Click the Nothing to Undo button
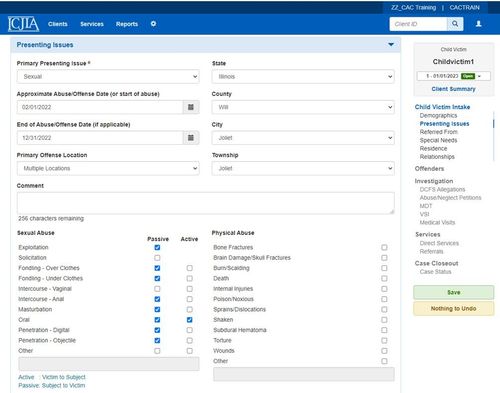 click(x=454, y=308)
